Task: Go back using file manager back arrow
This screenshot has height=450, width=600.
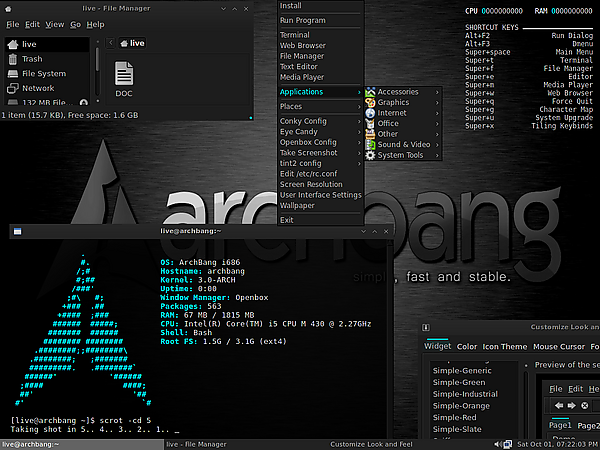Action: [x=108, y=43]
